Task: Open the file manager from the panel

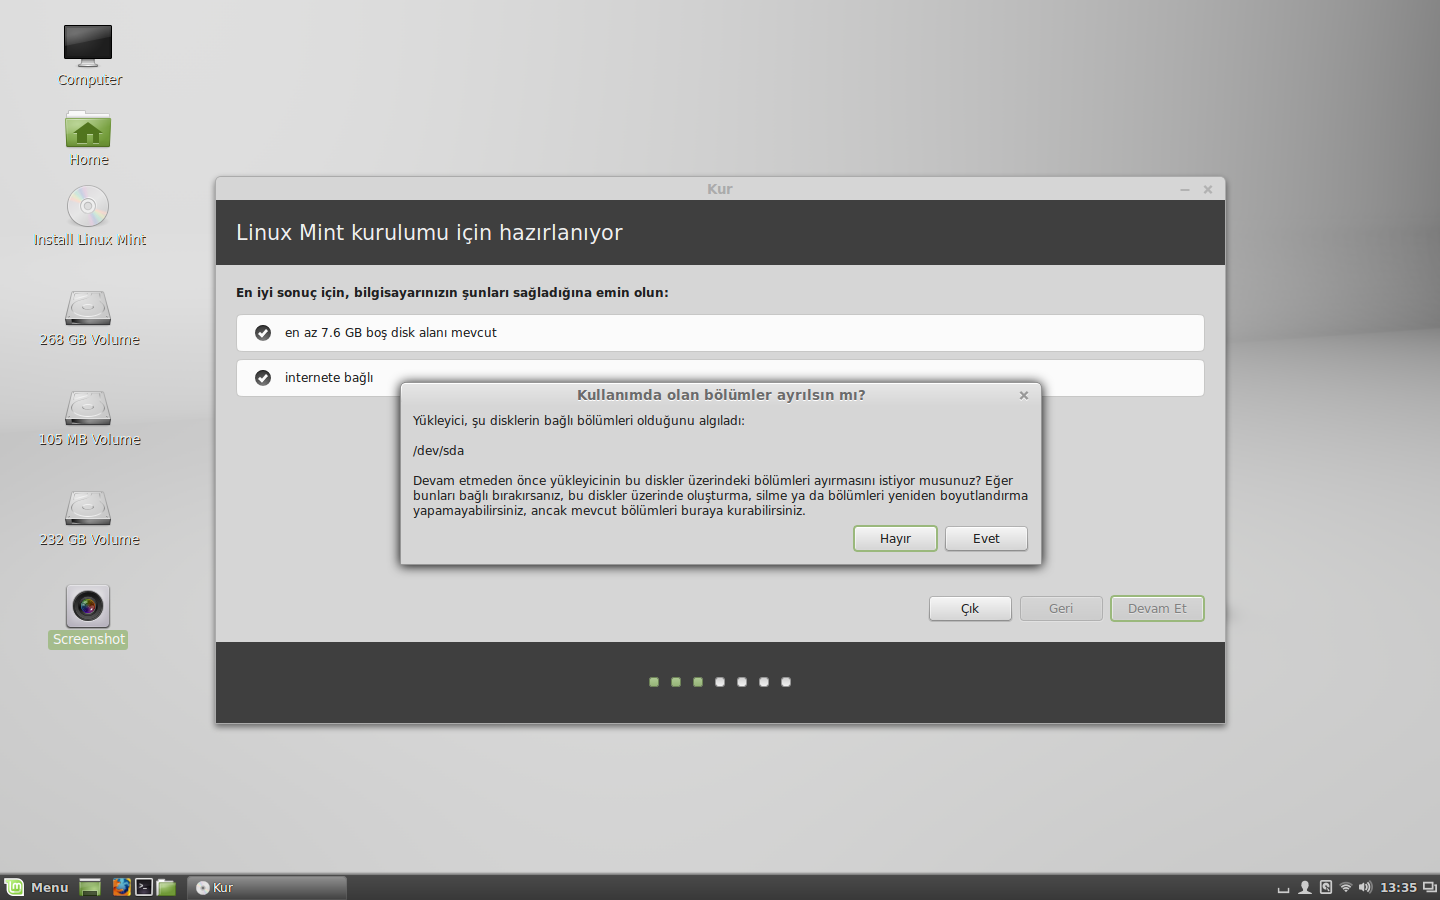Action: pyautogui.click(x=166, y=887)
